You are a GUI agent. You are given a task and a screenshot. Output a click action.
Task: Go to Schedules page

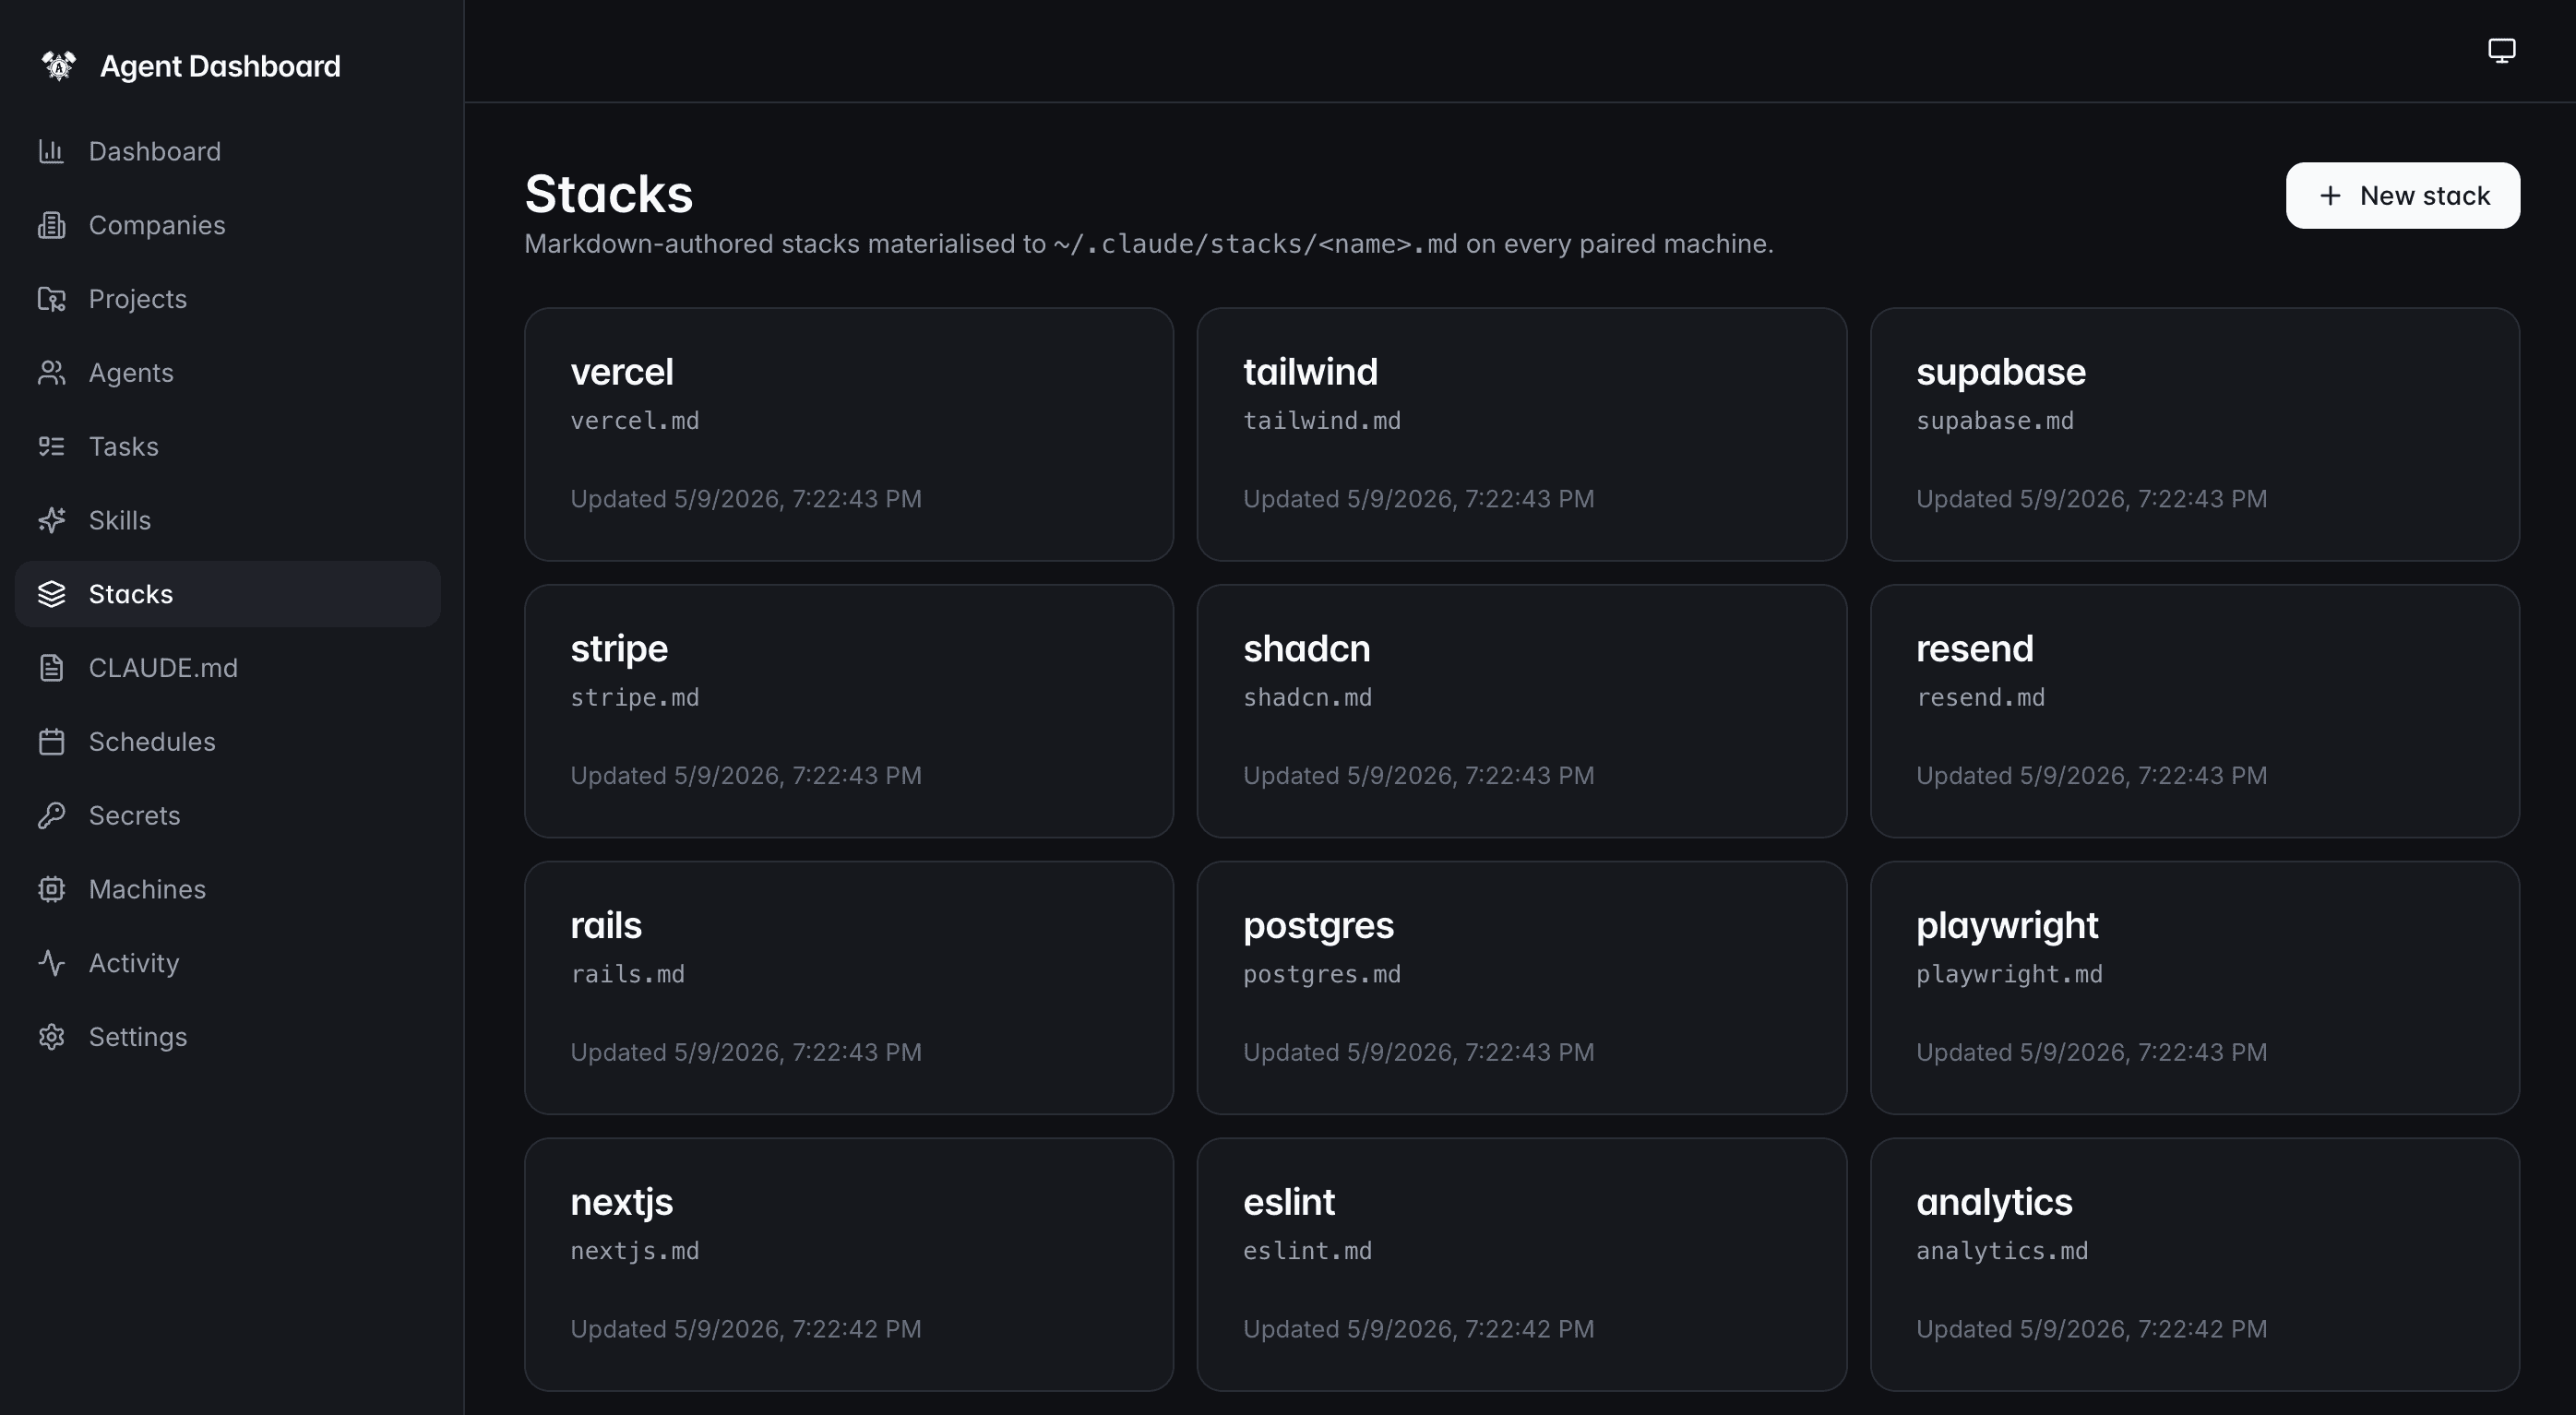(228, 742)
